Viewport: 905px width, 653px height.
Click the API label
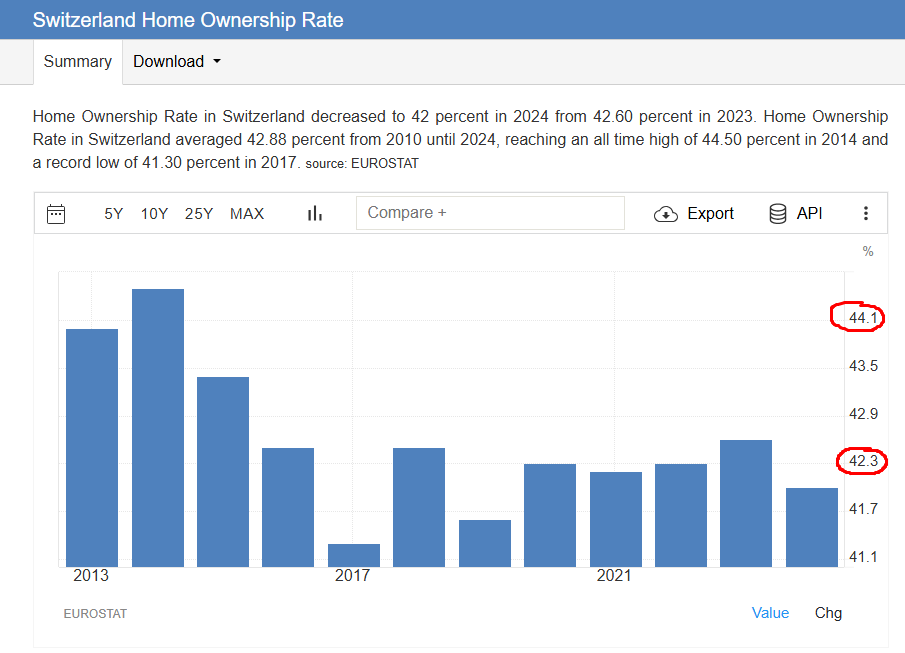809,213
